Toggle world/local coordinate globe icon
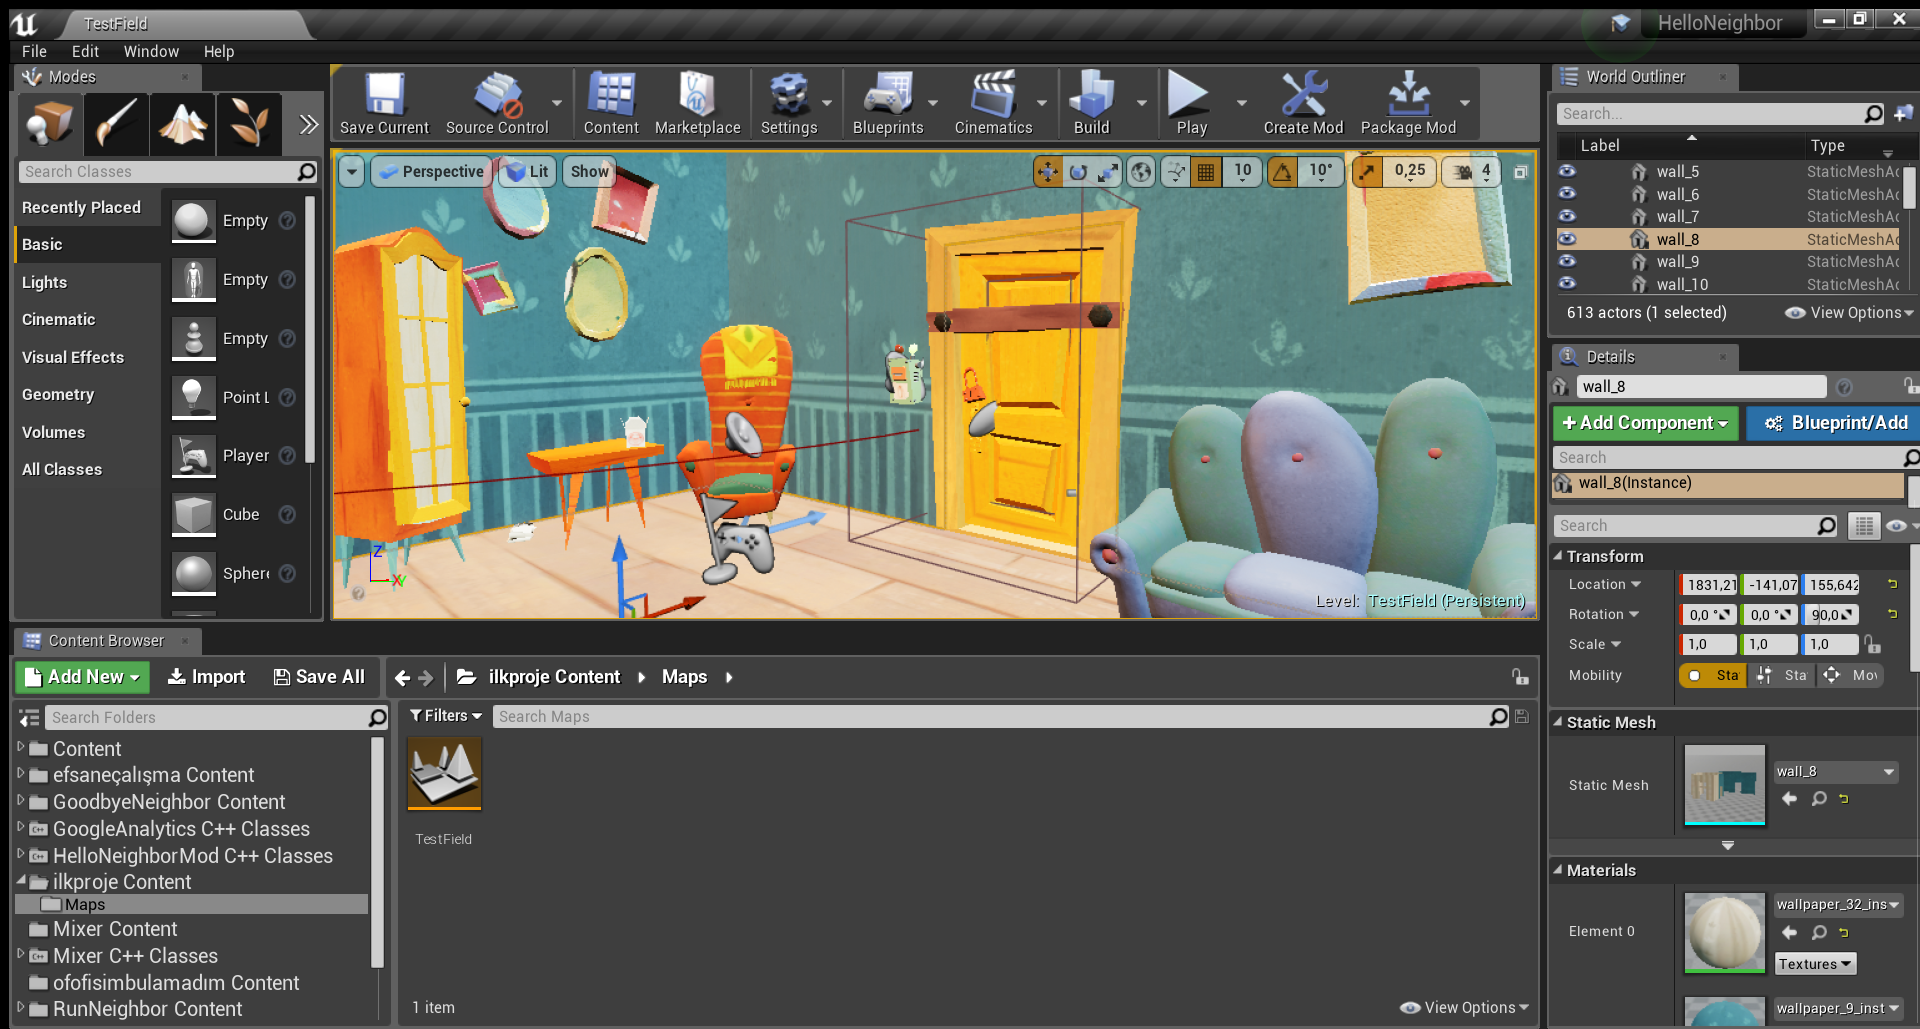 (x=1140, y=172)
